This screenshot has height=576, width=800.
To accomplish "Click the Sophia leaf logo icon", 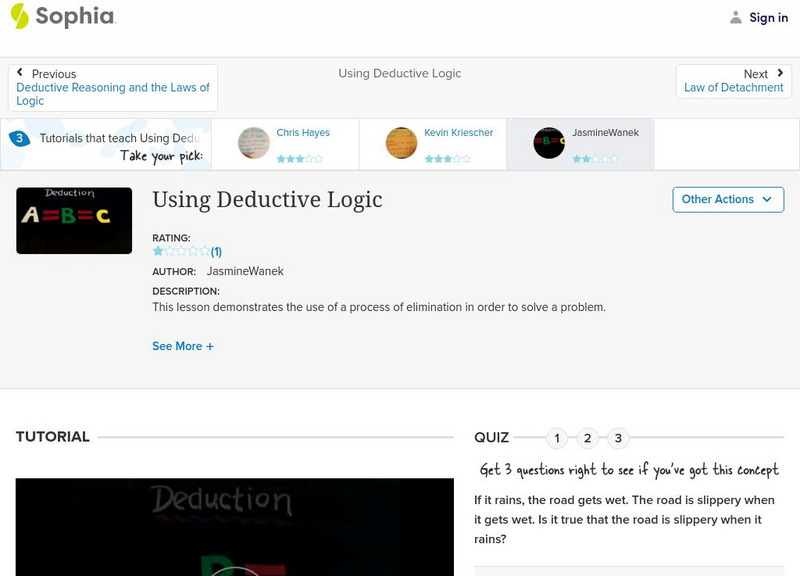I will (x=19, y=17).
